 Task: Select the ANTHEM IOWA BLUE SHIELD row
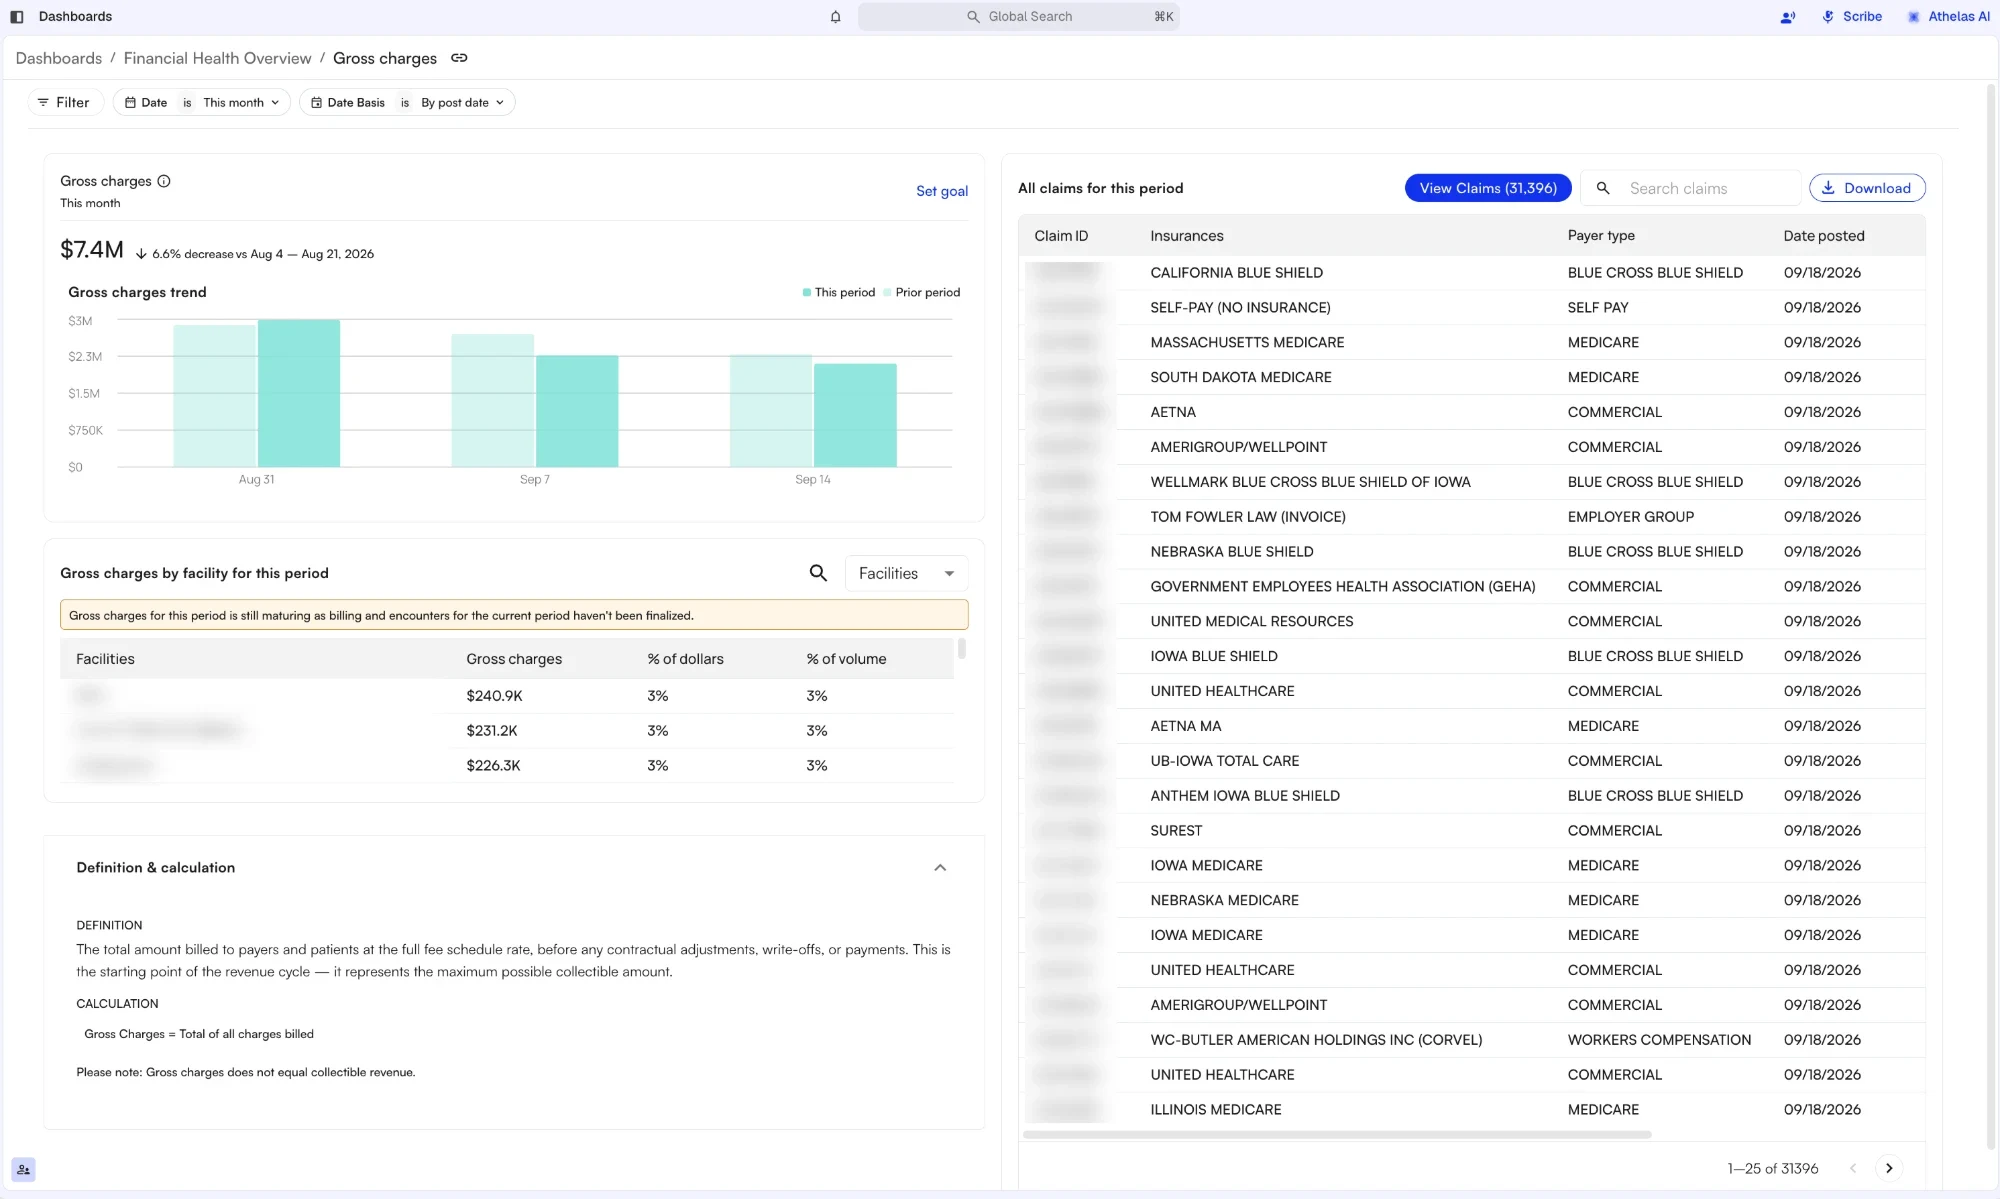click(x=1472, y=796)
